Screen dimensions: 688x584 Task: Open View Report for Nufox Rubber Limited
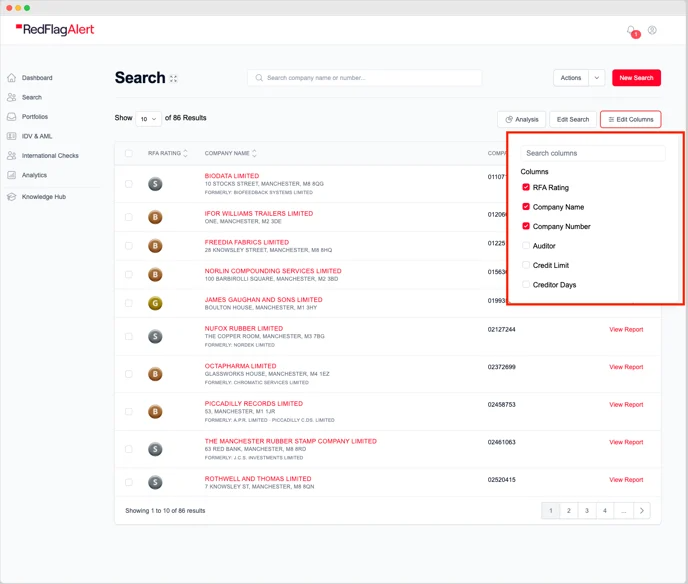pyautogui.click(x=626, y=330)
